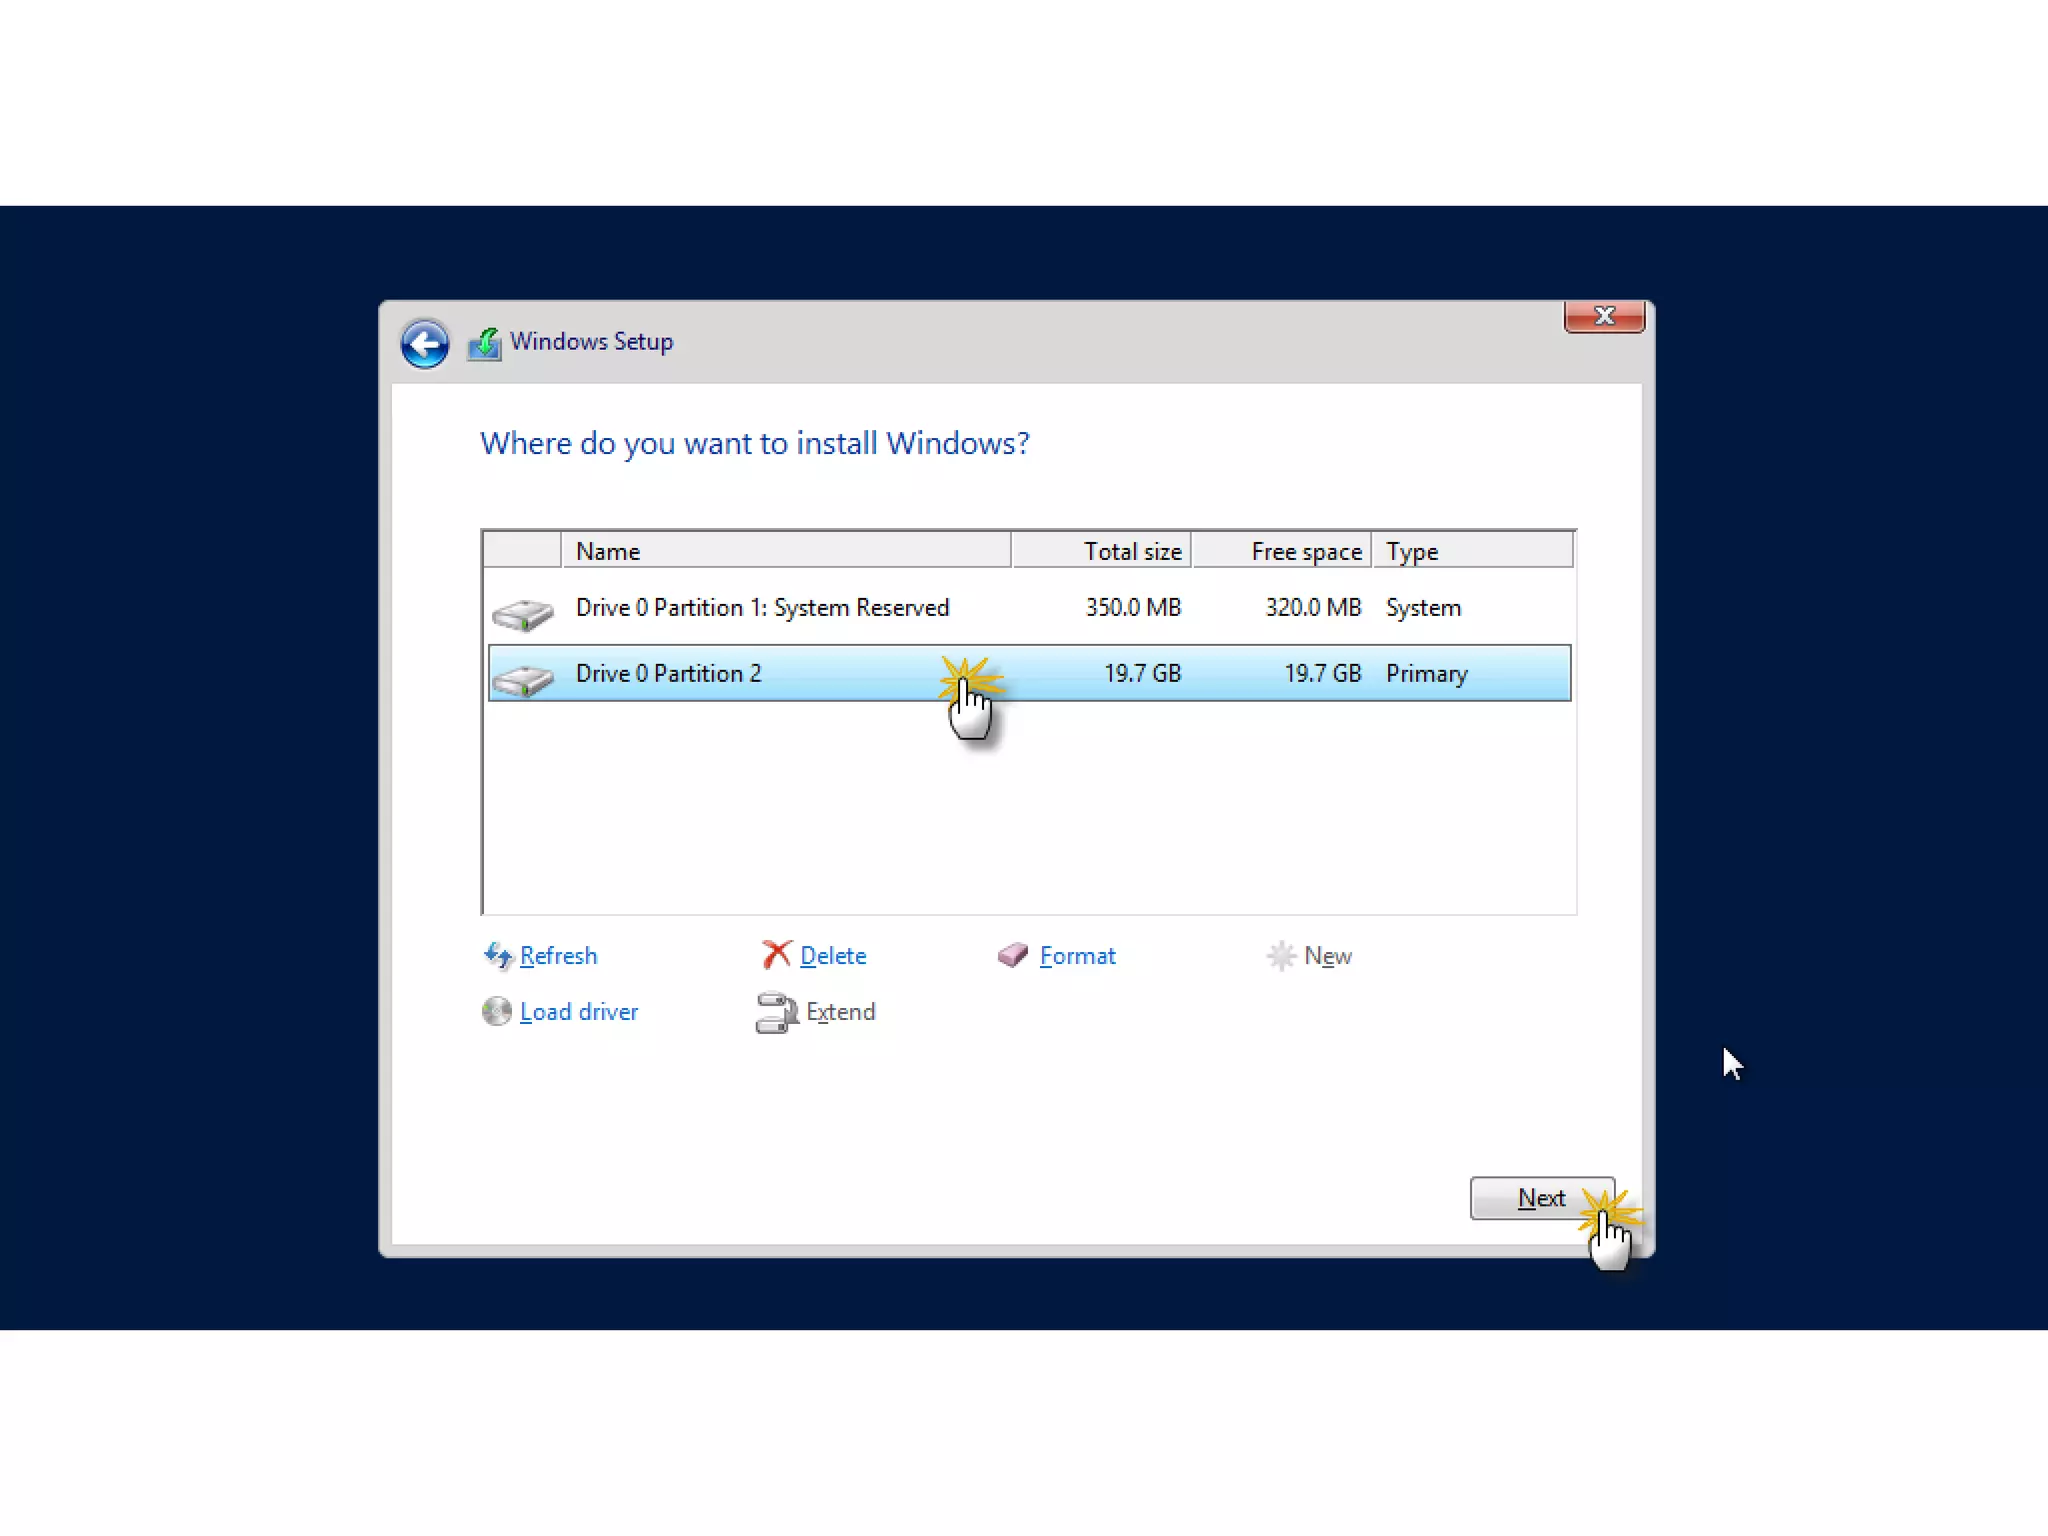
Task: Click the 19.7 GB total size cell
Action: click(x=1142, y=674)
